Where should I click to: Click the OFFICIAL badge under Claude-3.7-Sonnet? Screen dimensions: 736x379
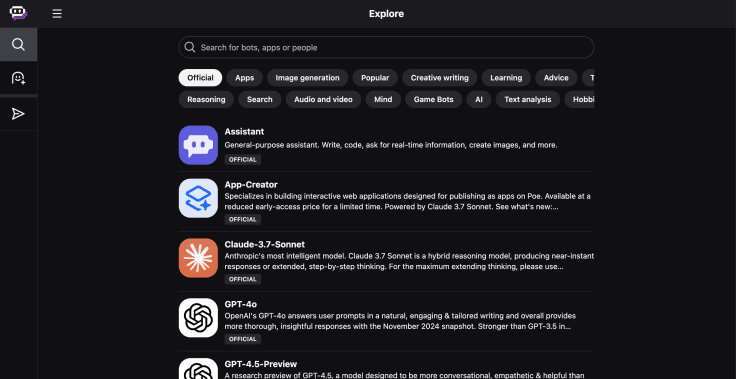coord(243,279)
